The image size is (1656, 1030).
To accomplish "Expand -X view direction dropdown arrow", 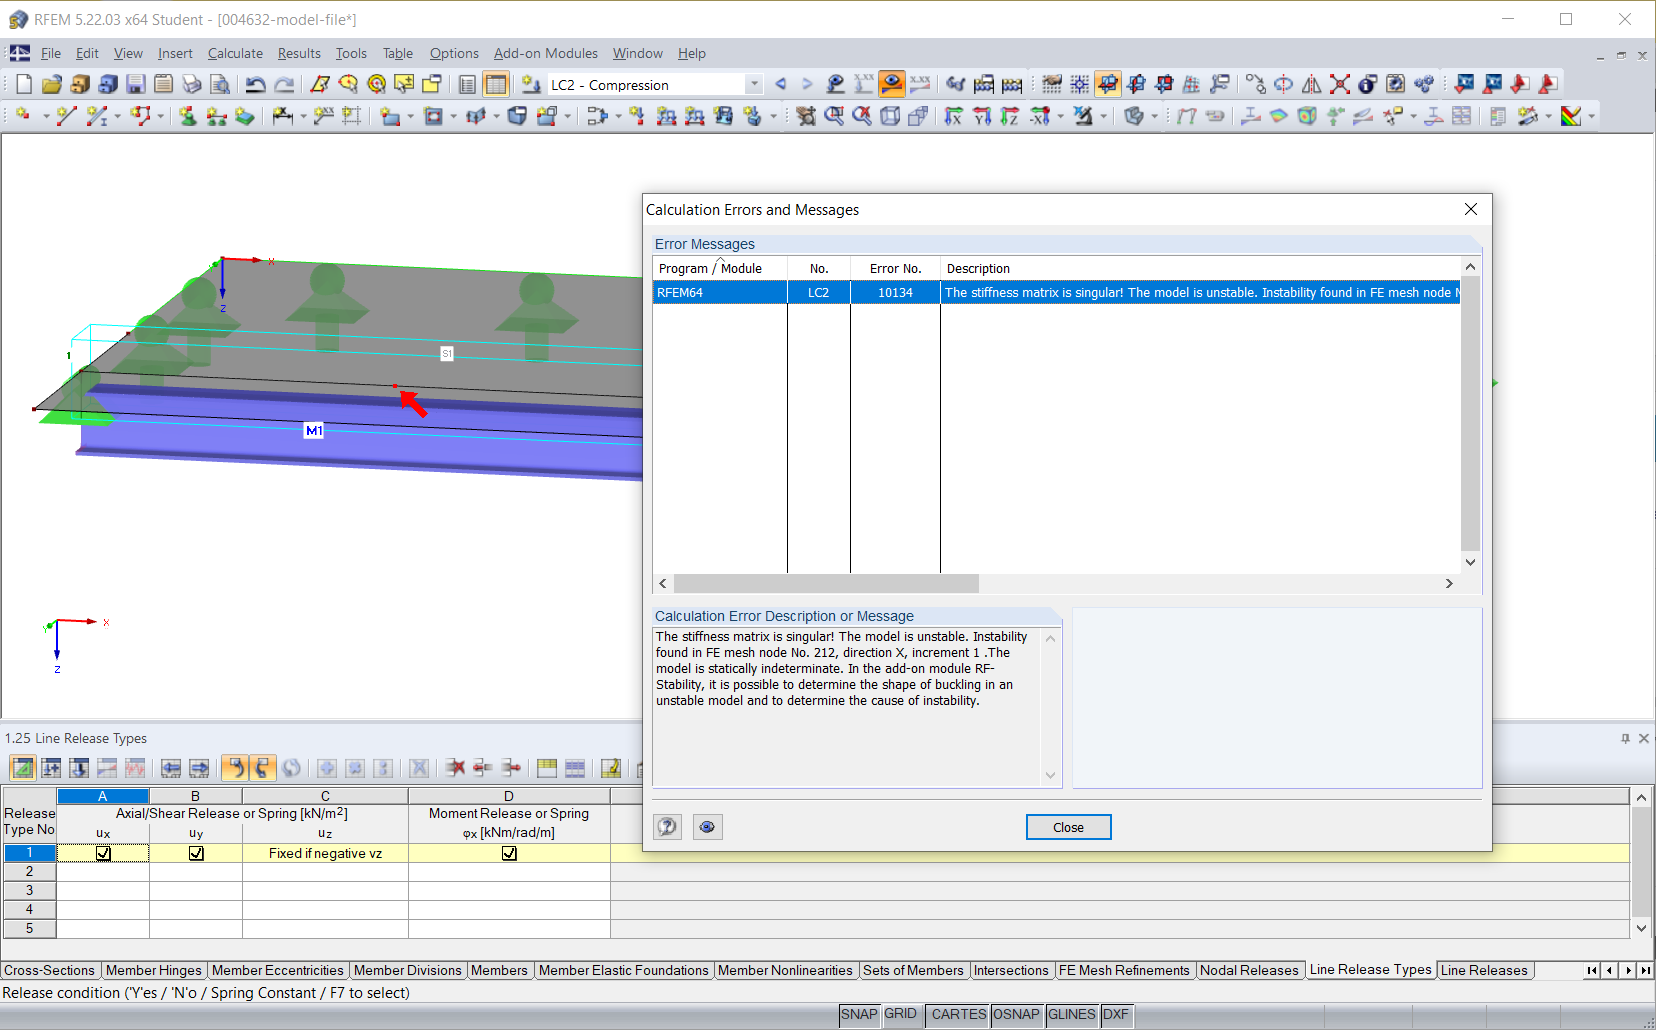I will point(1061,117).
